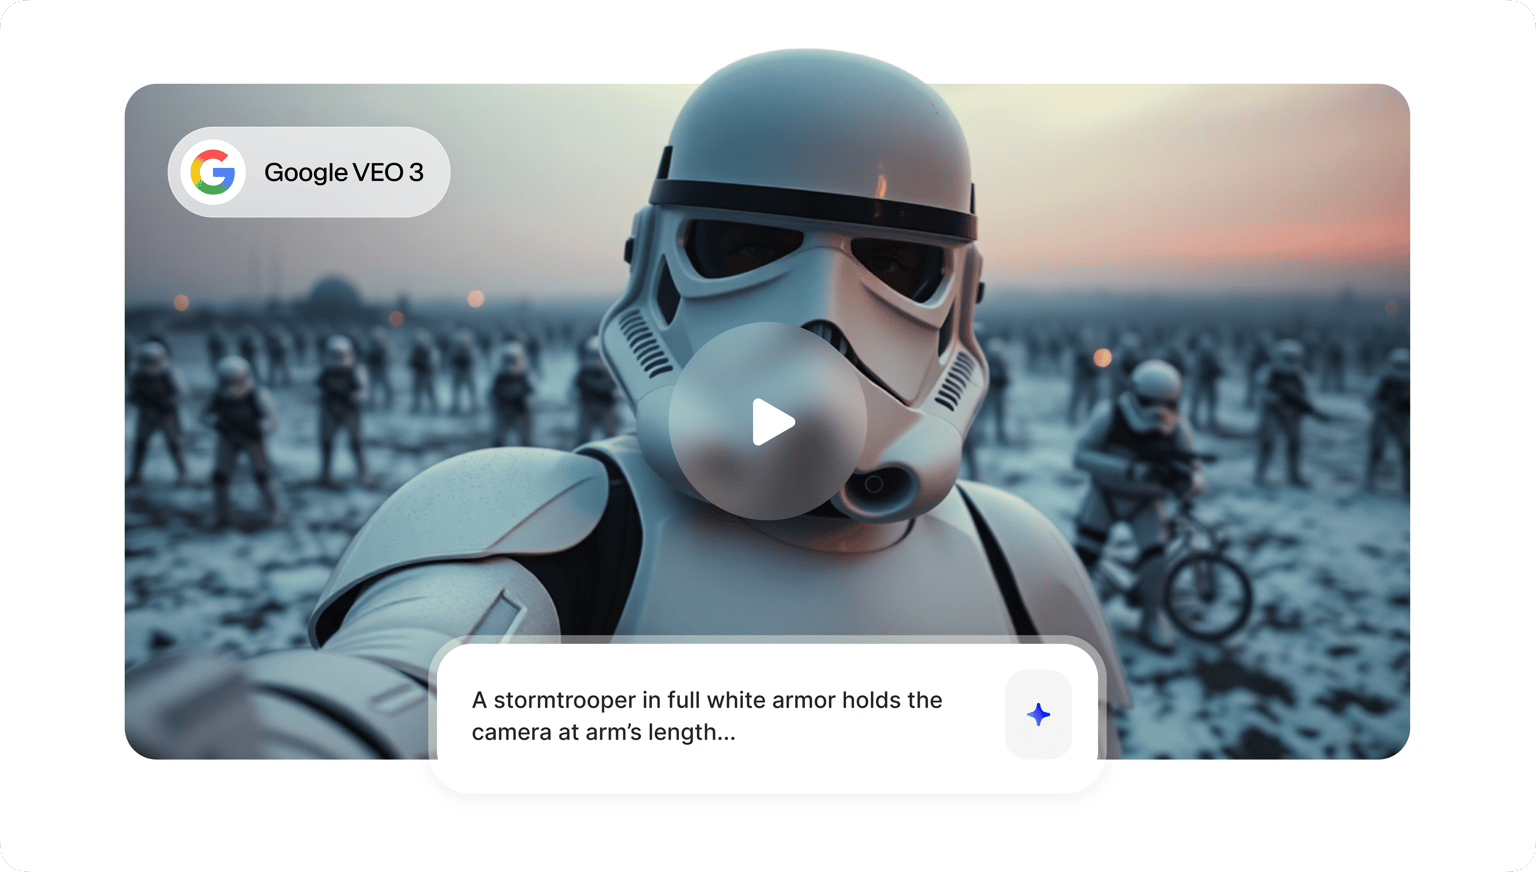The width and height of the screenshot is (1536, 872).
Task: Click the blue sparkle generate button
Action: [1038, 714]
